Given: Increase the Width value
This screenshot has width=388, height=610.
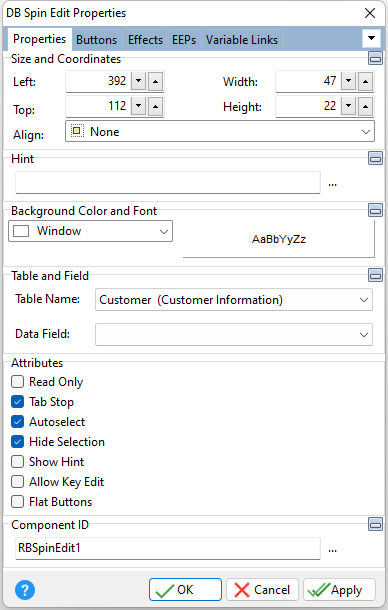Looking at the screenshot, I should coord(365,81).
